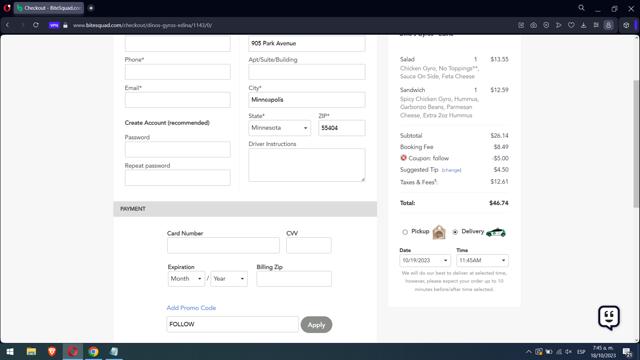Toggle the VPN badge in address bar
Image resolution: width=640 pixels, height=360 pixels.
[x=54, y=25]
